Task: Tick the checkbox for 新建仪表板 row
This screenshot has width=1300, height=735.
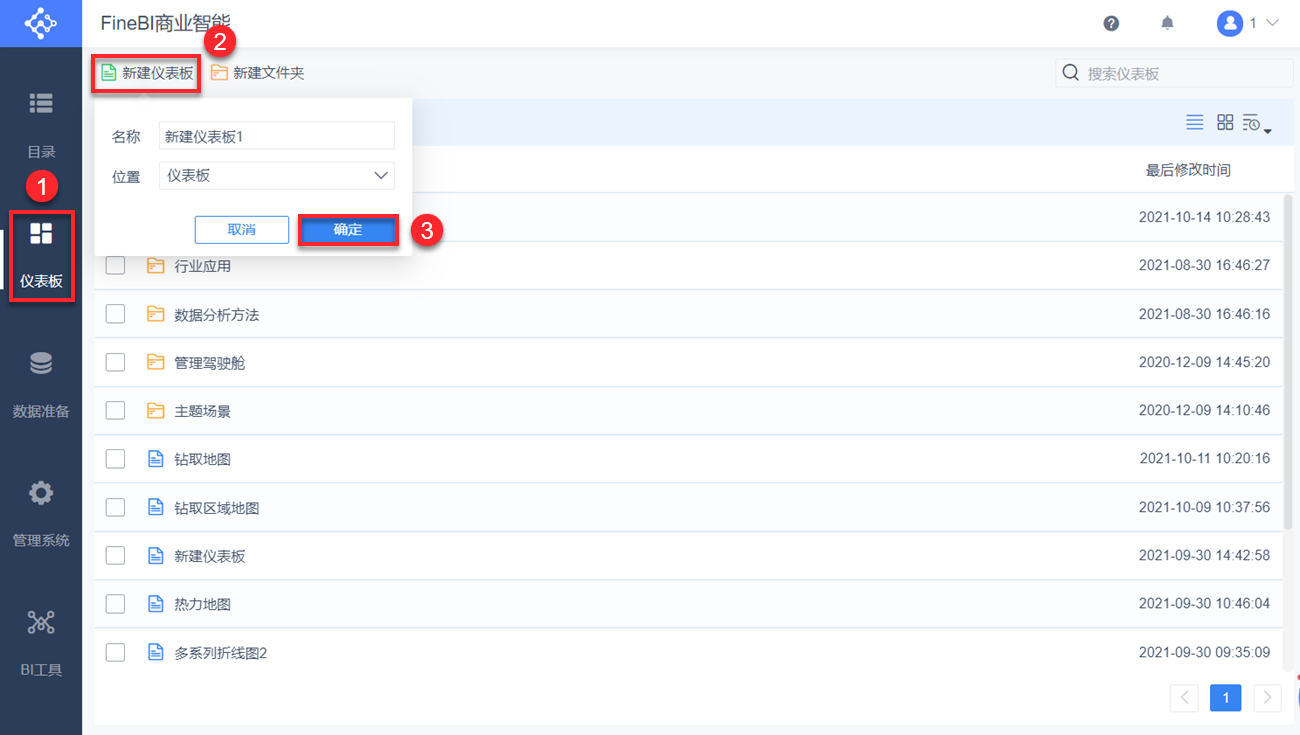Action: click(x=115, y=555)
